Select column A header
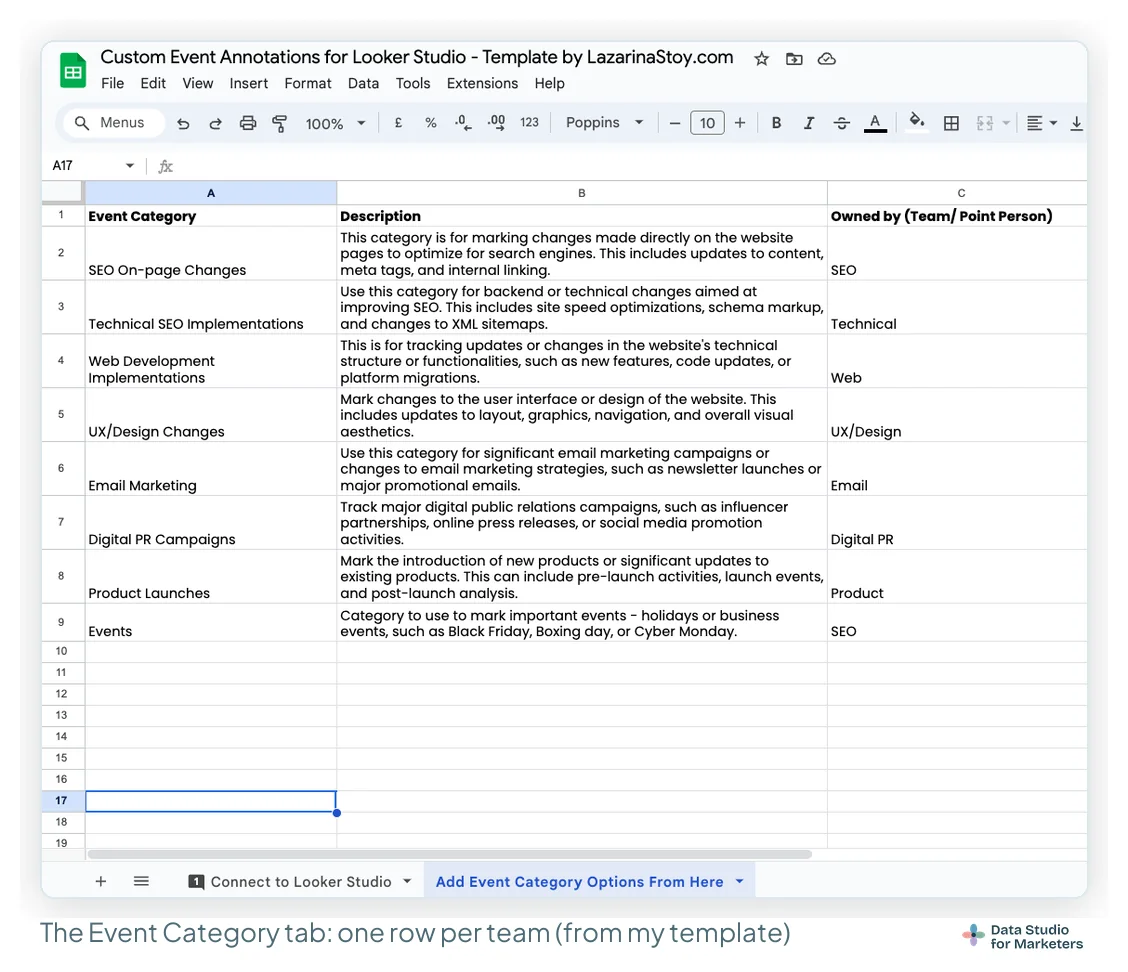The image size is (1128, 972). pos(211,193)
